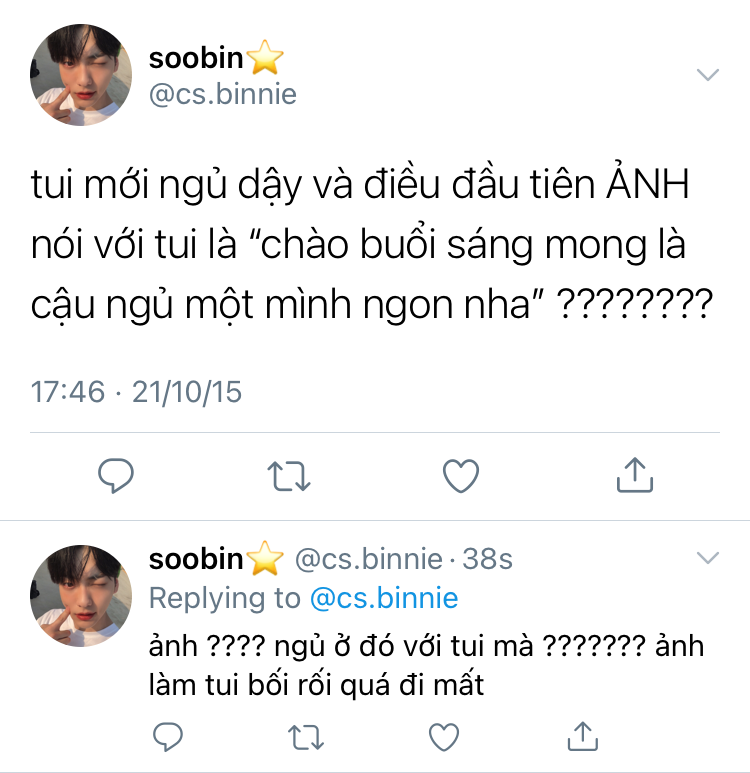Open the gray @cs.binnie handle under main name
The width and height of the screenshot is (750, 773).
222,94
